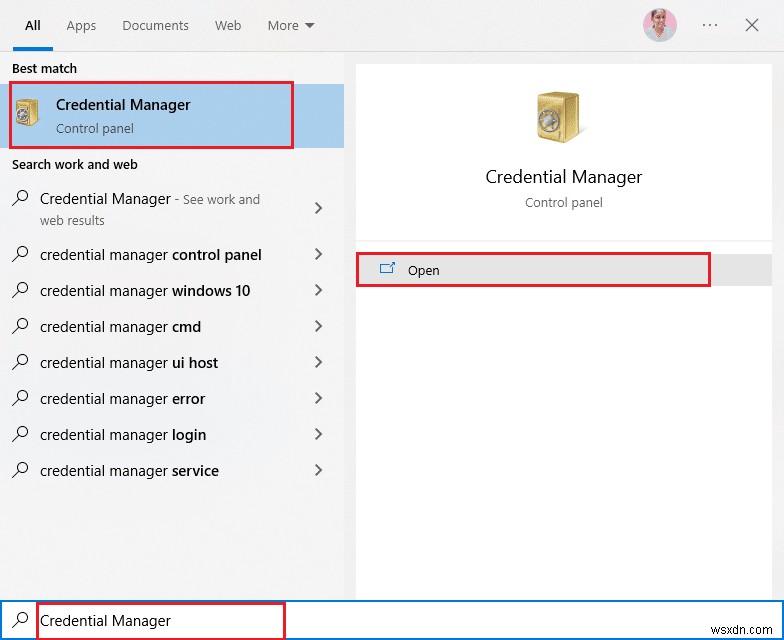Select 'credential manager service' suggestion

click(129, 470)
